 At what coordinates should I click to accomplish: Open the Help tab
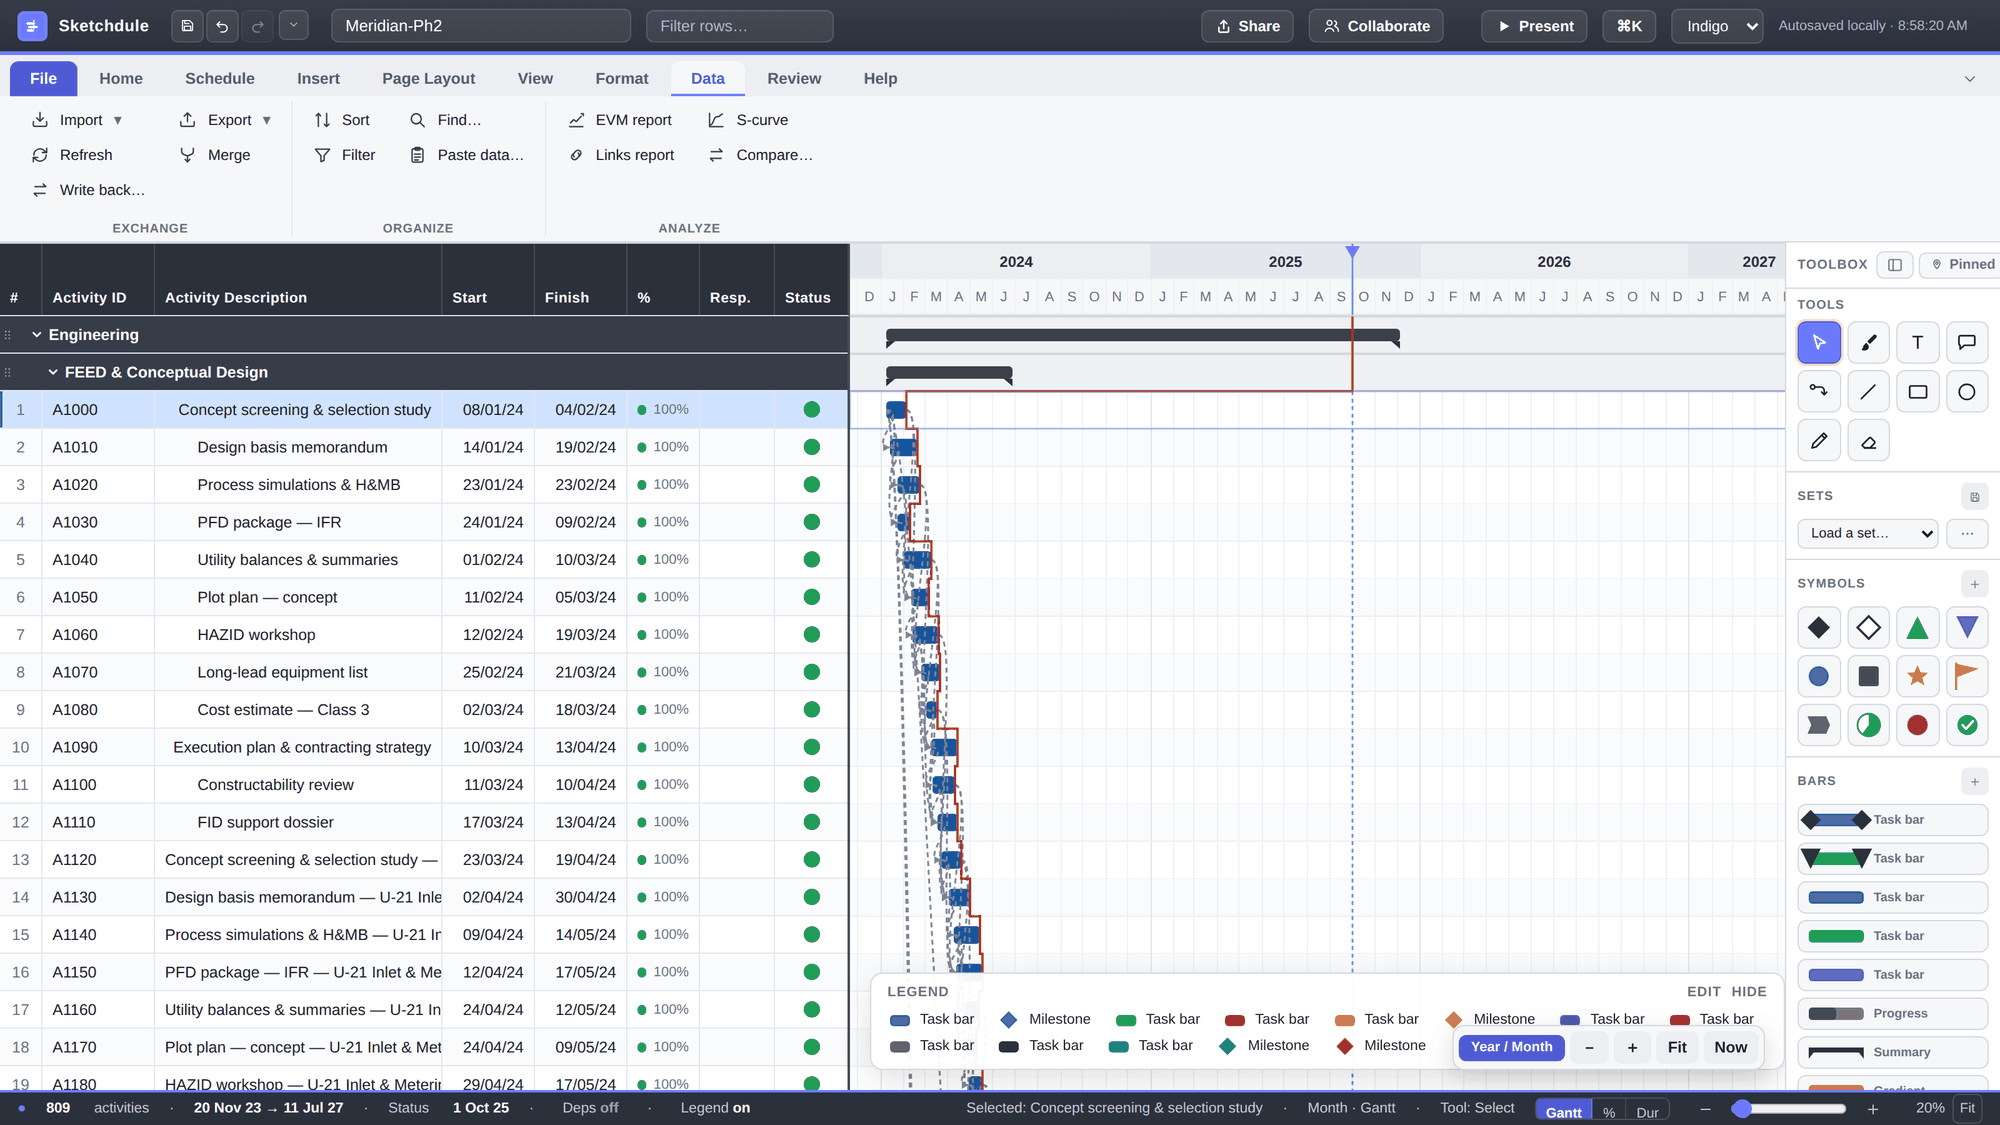click(x=880, y=79)
